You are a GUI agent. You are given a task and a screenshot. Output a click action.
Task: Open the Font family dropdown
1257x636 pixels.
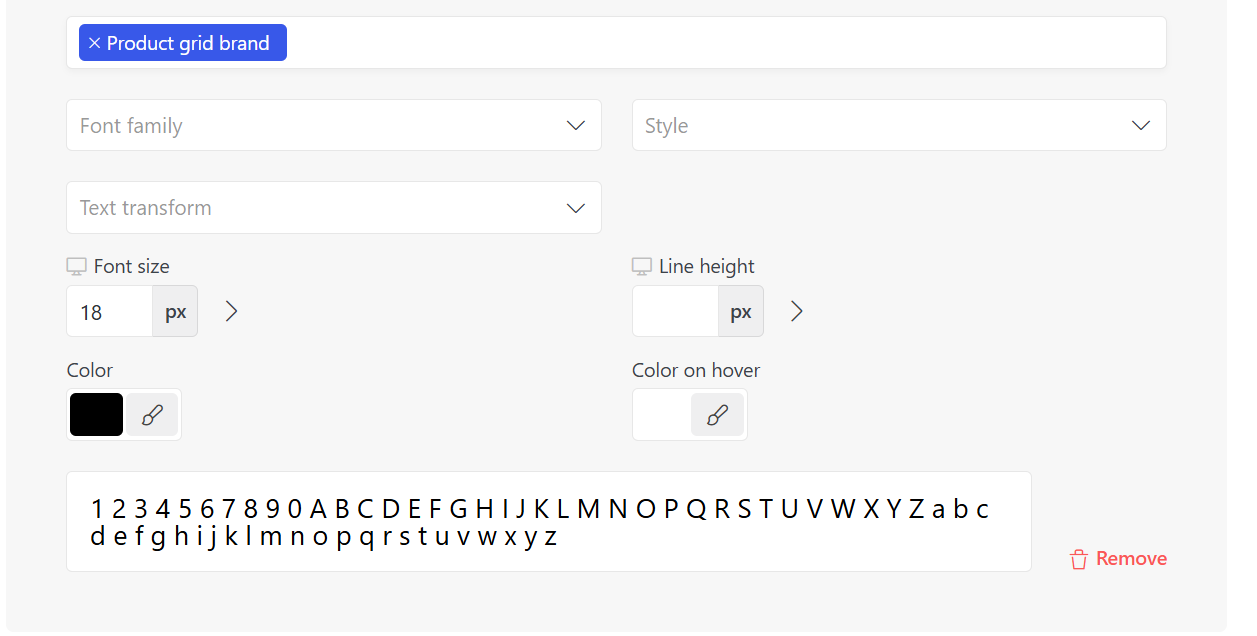pos(334,125)
